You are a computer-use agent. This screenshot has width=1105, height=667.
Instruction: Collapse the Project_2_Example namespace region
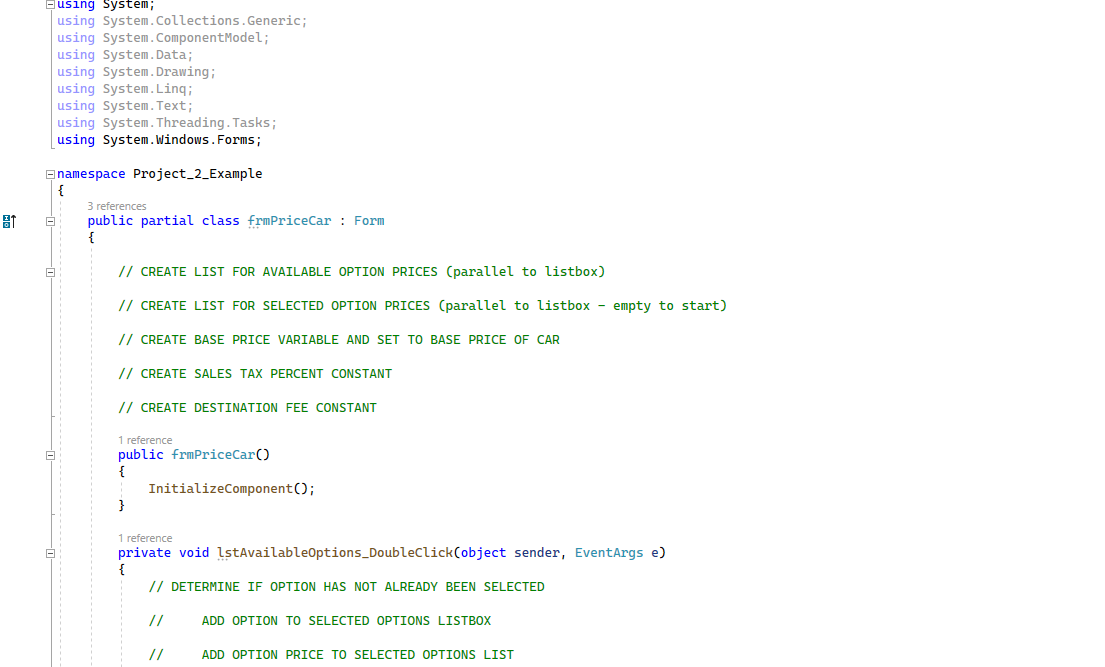tap(48, 173)
